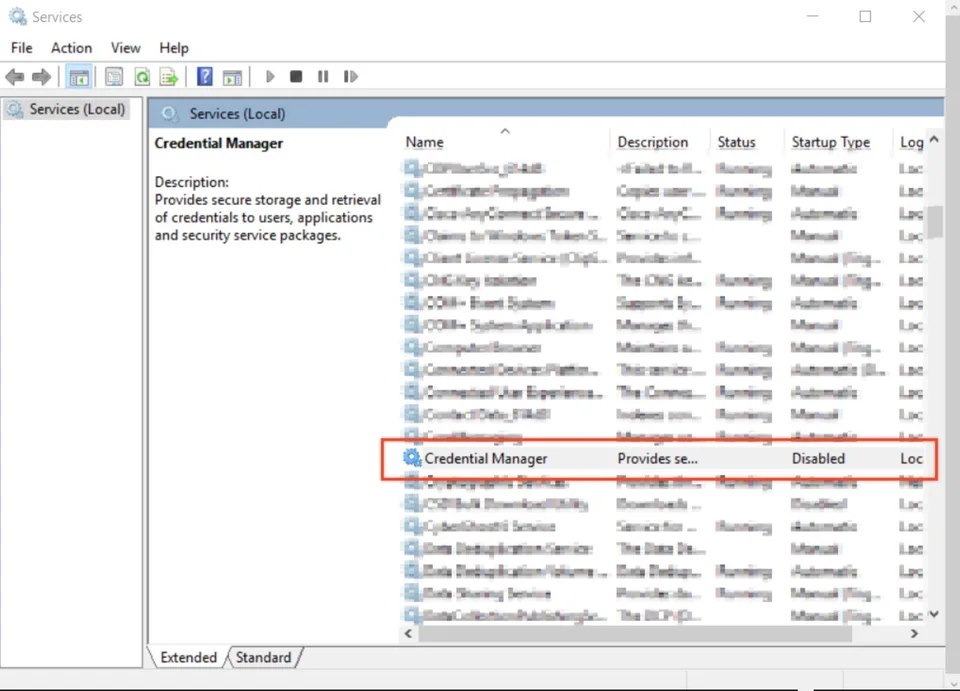
Task: Click the Refresh toolbar icon
Action: tap(142, 77)
